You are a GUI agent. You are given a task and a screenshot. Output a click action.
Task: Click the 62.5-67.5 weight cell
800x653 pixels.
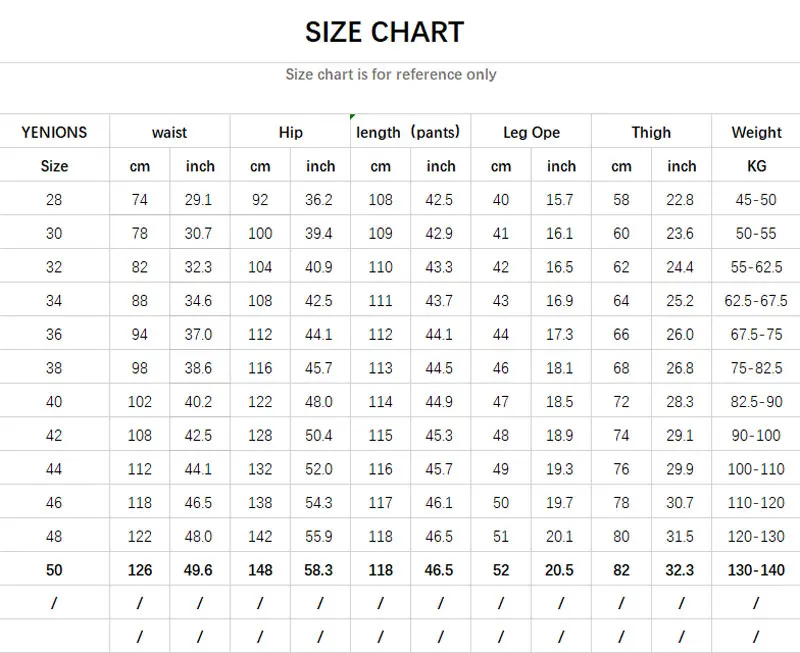point(756,300)
